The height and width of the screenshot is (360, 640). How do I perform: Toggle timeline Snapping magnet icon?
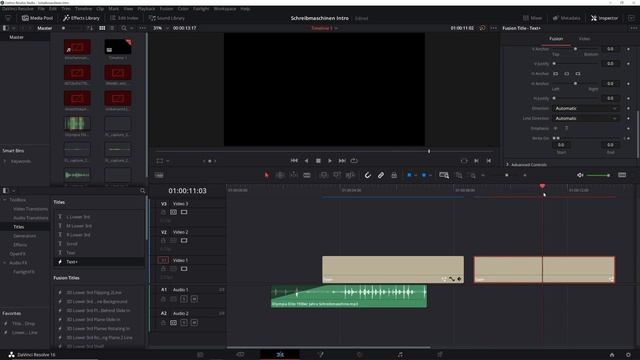pyautogui.click(x=367, y=175)
